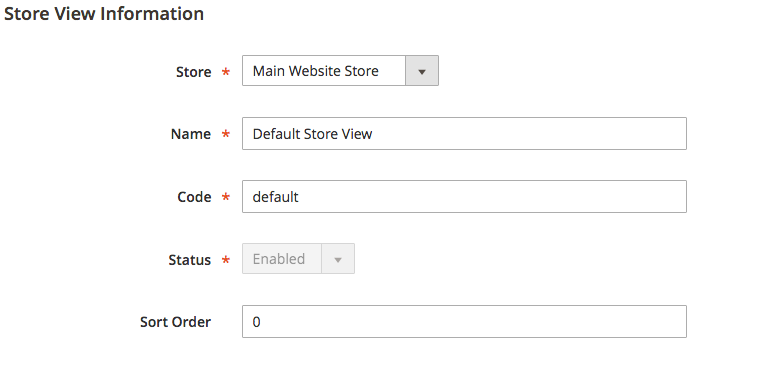The image size is (778, 384).
Task: Click the Status dropdown arrow
Action: point(338,259)
